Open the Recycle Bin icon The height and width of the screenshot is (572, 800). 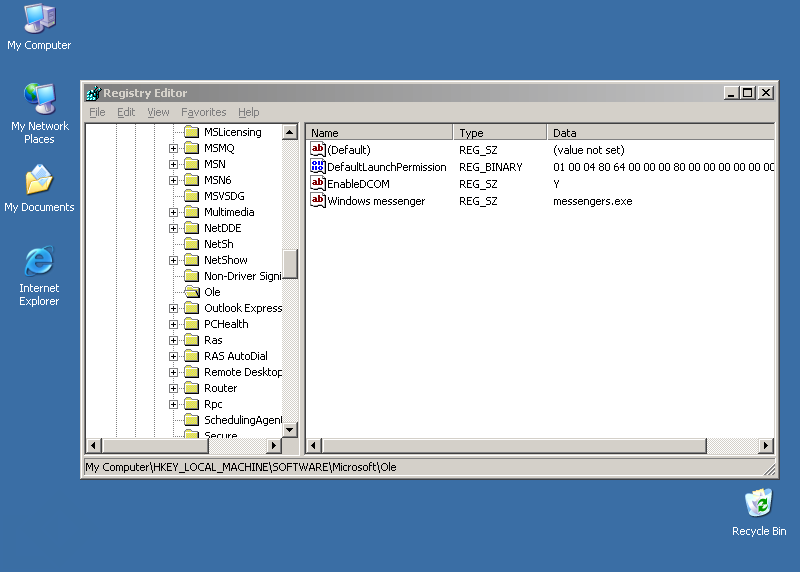(x=759, y=512)
